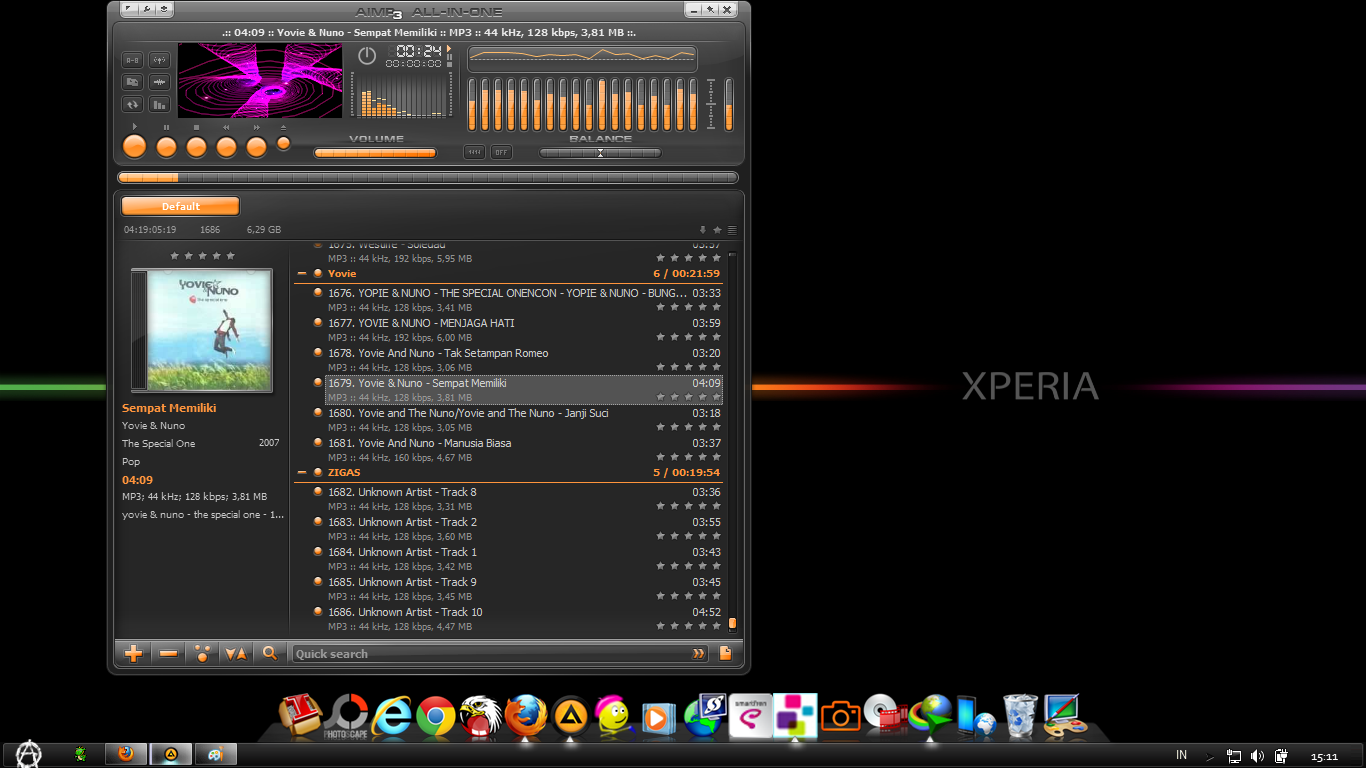Viewport: 1366px width, 768px height.
Task: Rate the track using stars above album art
Action: tap(202, 256)
